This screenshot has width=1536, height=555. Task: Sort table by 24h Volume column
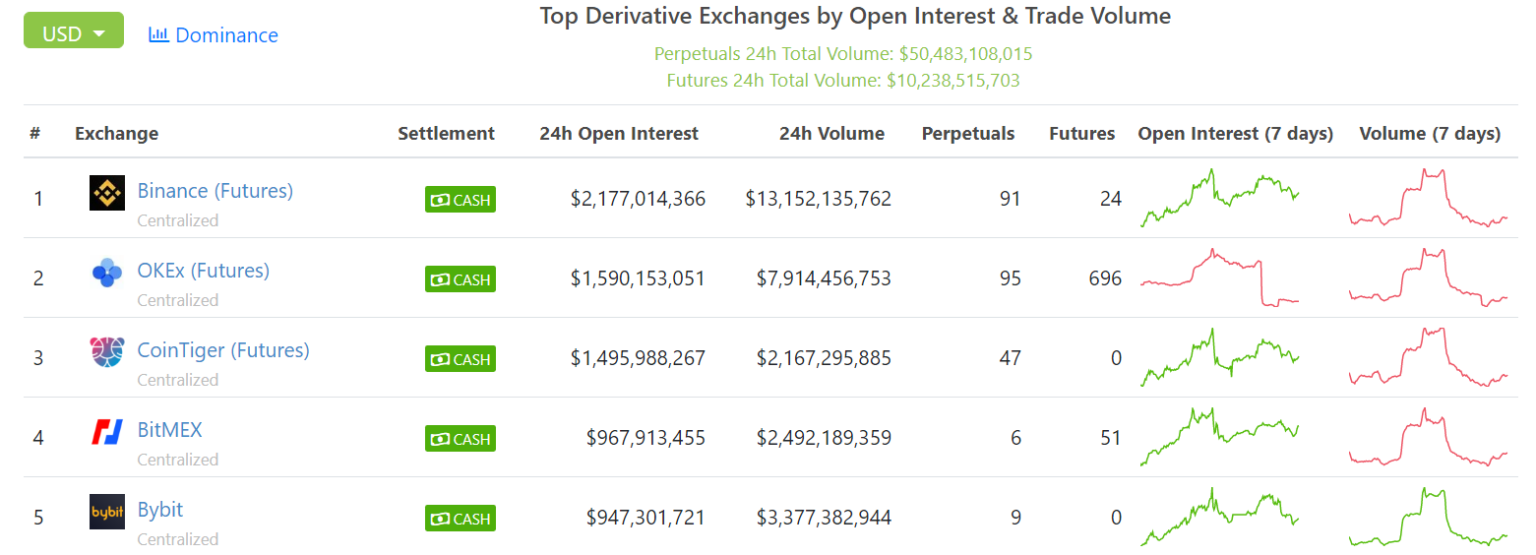coord(832,133)
